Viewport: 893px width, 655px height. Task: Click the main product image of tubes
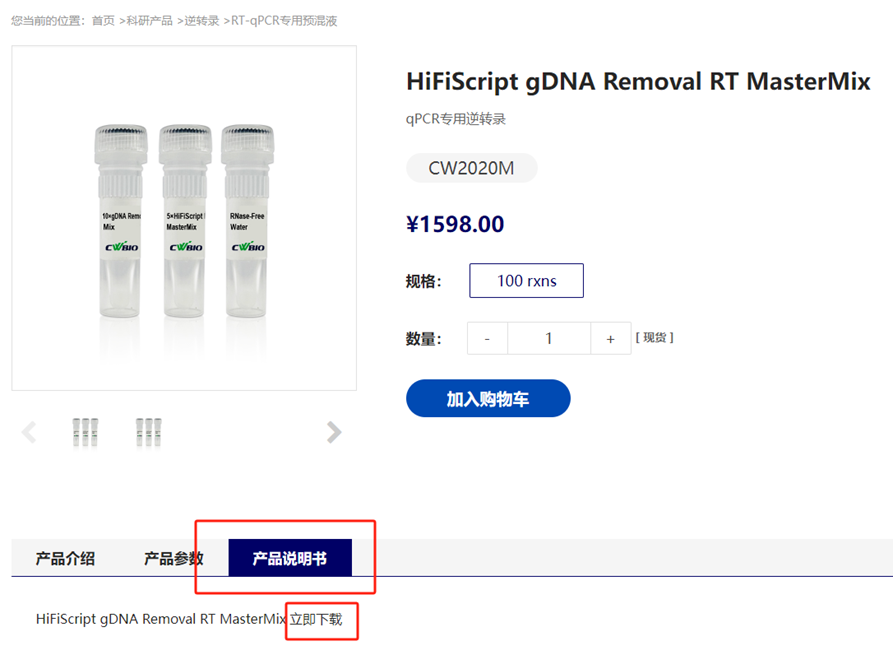click(x=184, y=218)
